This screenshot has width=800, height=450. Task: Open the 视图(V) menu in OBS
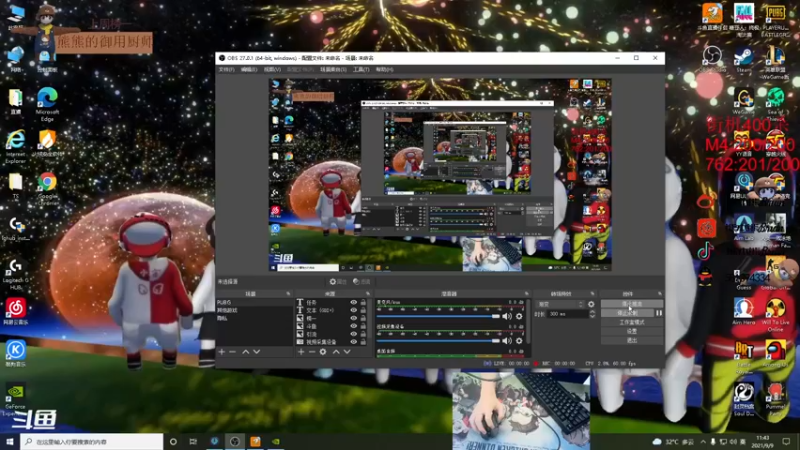click(272, 69)
